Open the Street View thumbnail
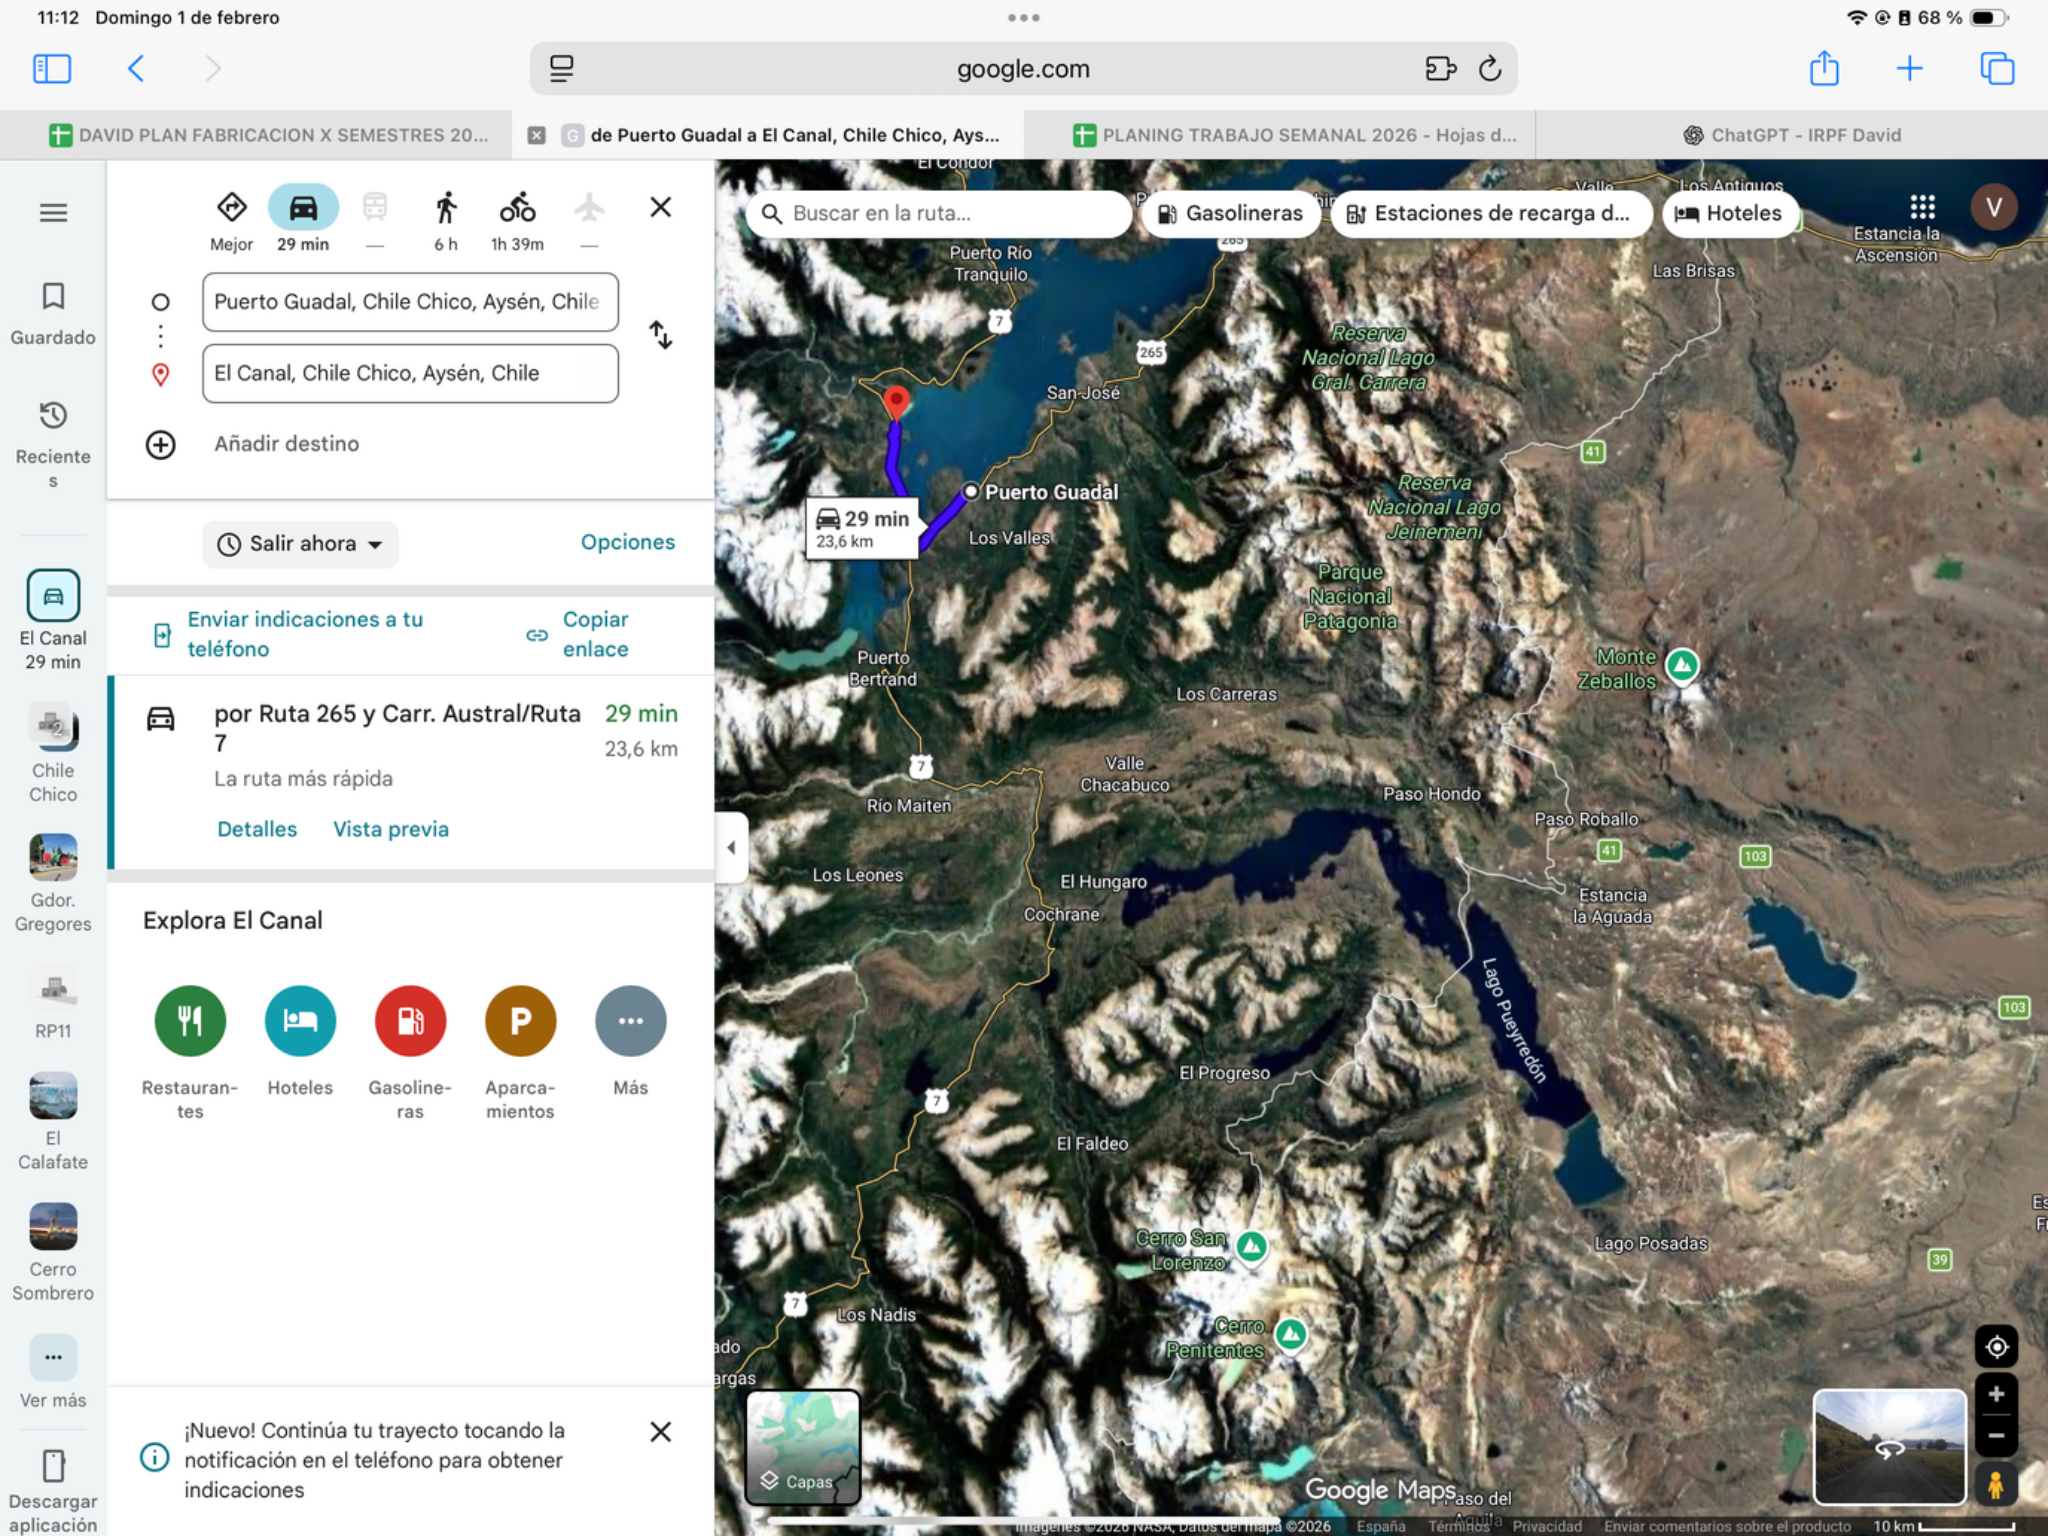The image size is (2048, 1536). [x=1889, y=1447]
